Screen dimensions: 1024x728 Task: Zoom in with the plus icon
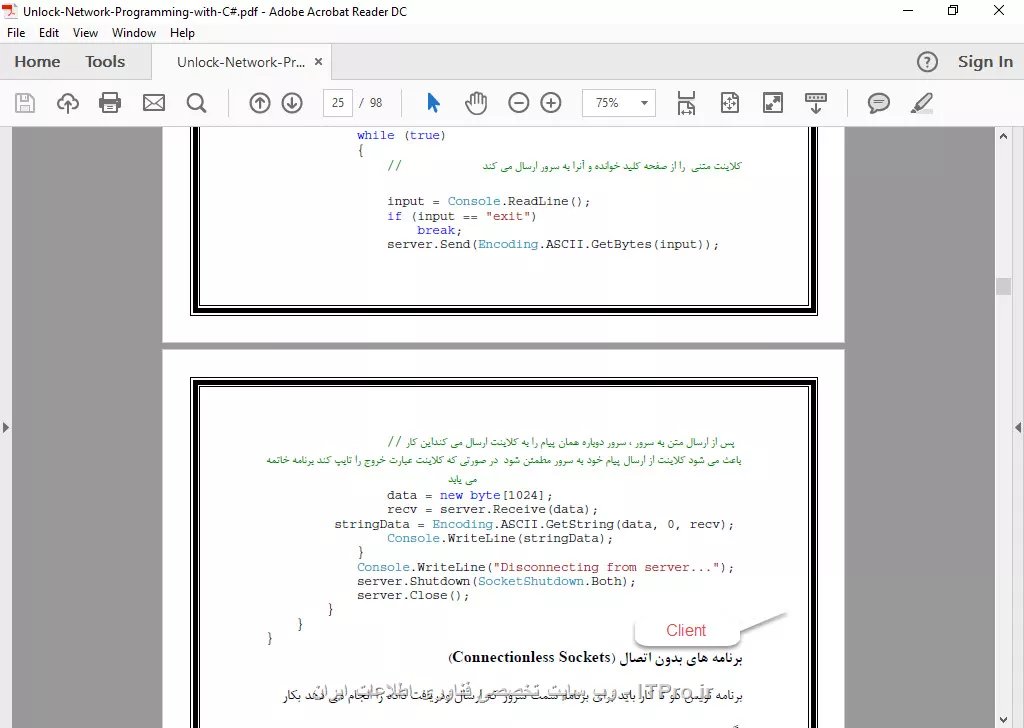click(551, 103)
